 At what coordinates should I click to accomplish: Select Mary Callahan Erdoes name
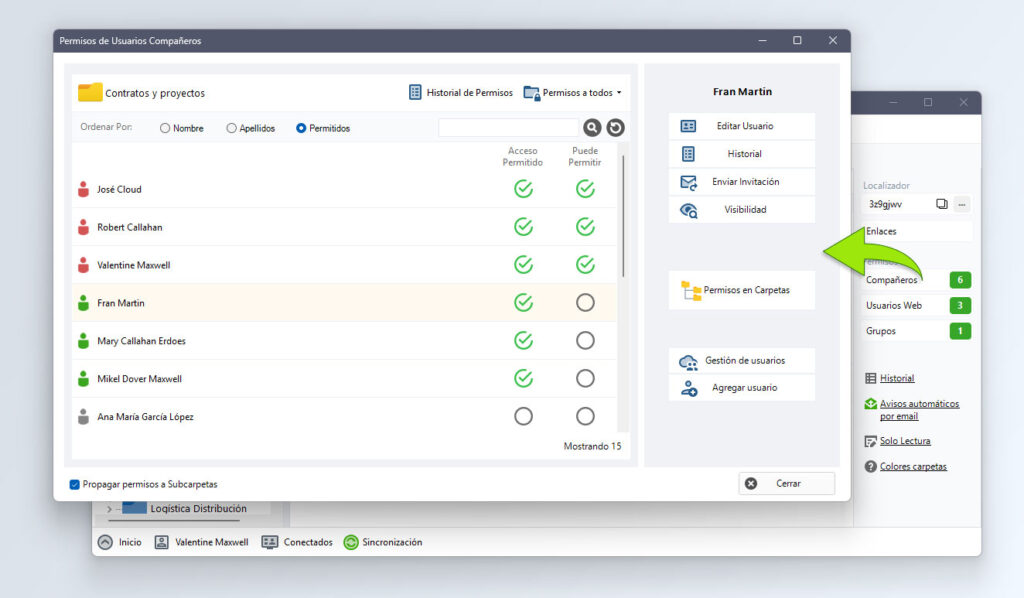pos(141,341)
